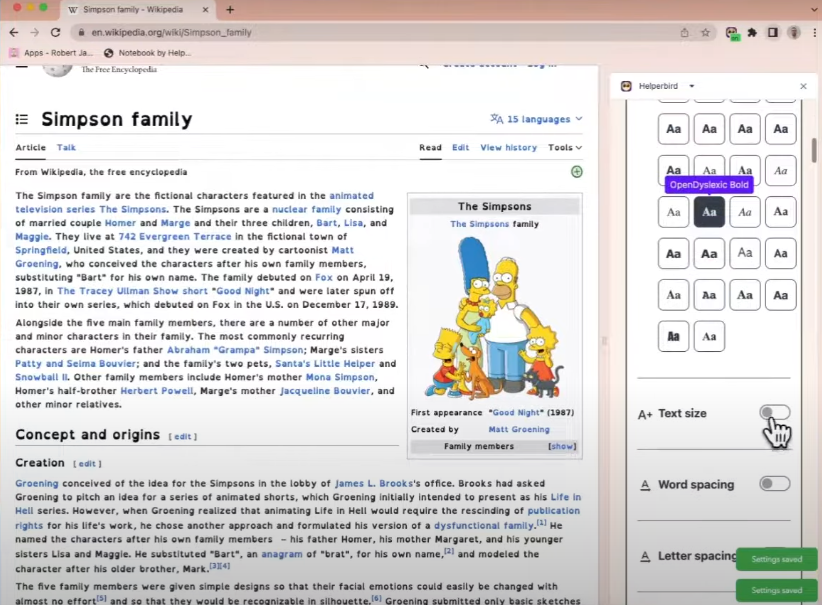Click the Helperbird panel scrollbar thumb
Image resolution: width=822 pixels, height=605 pixels.
[814, 150]
